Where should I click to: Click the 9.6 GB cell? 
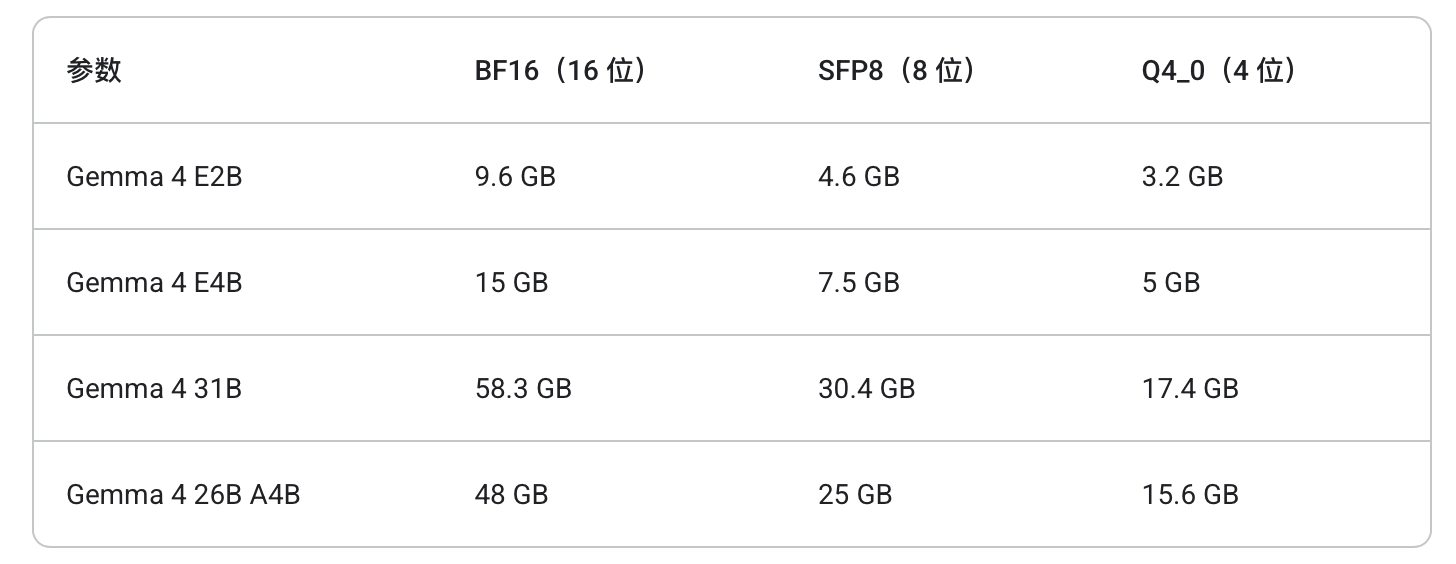click(515, 177)
